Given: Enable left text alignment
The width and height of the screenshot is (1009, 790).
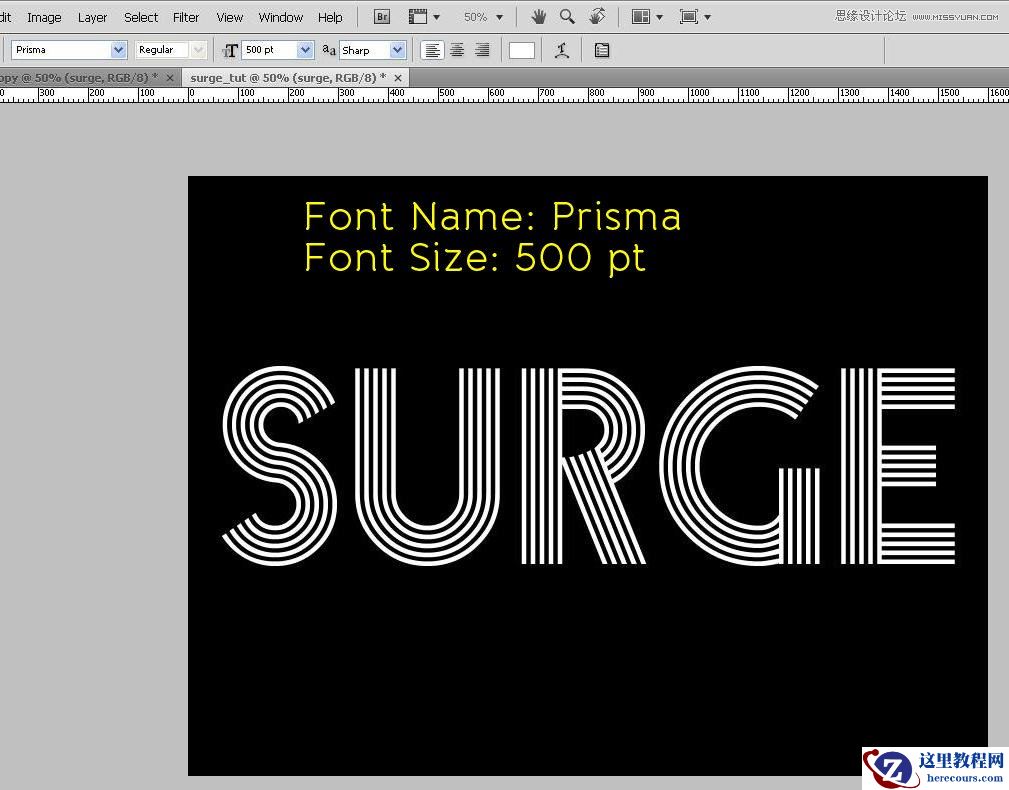Looking at the screenshot, I should 432,49.
